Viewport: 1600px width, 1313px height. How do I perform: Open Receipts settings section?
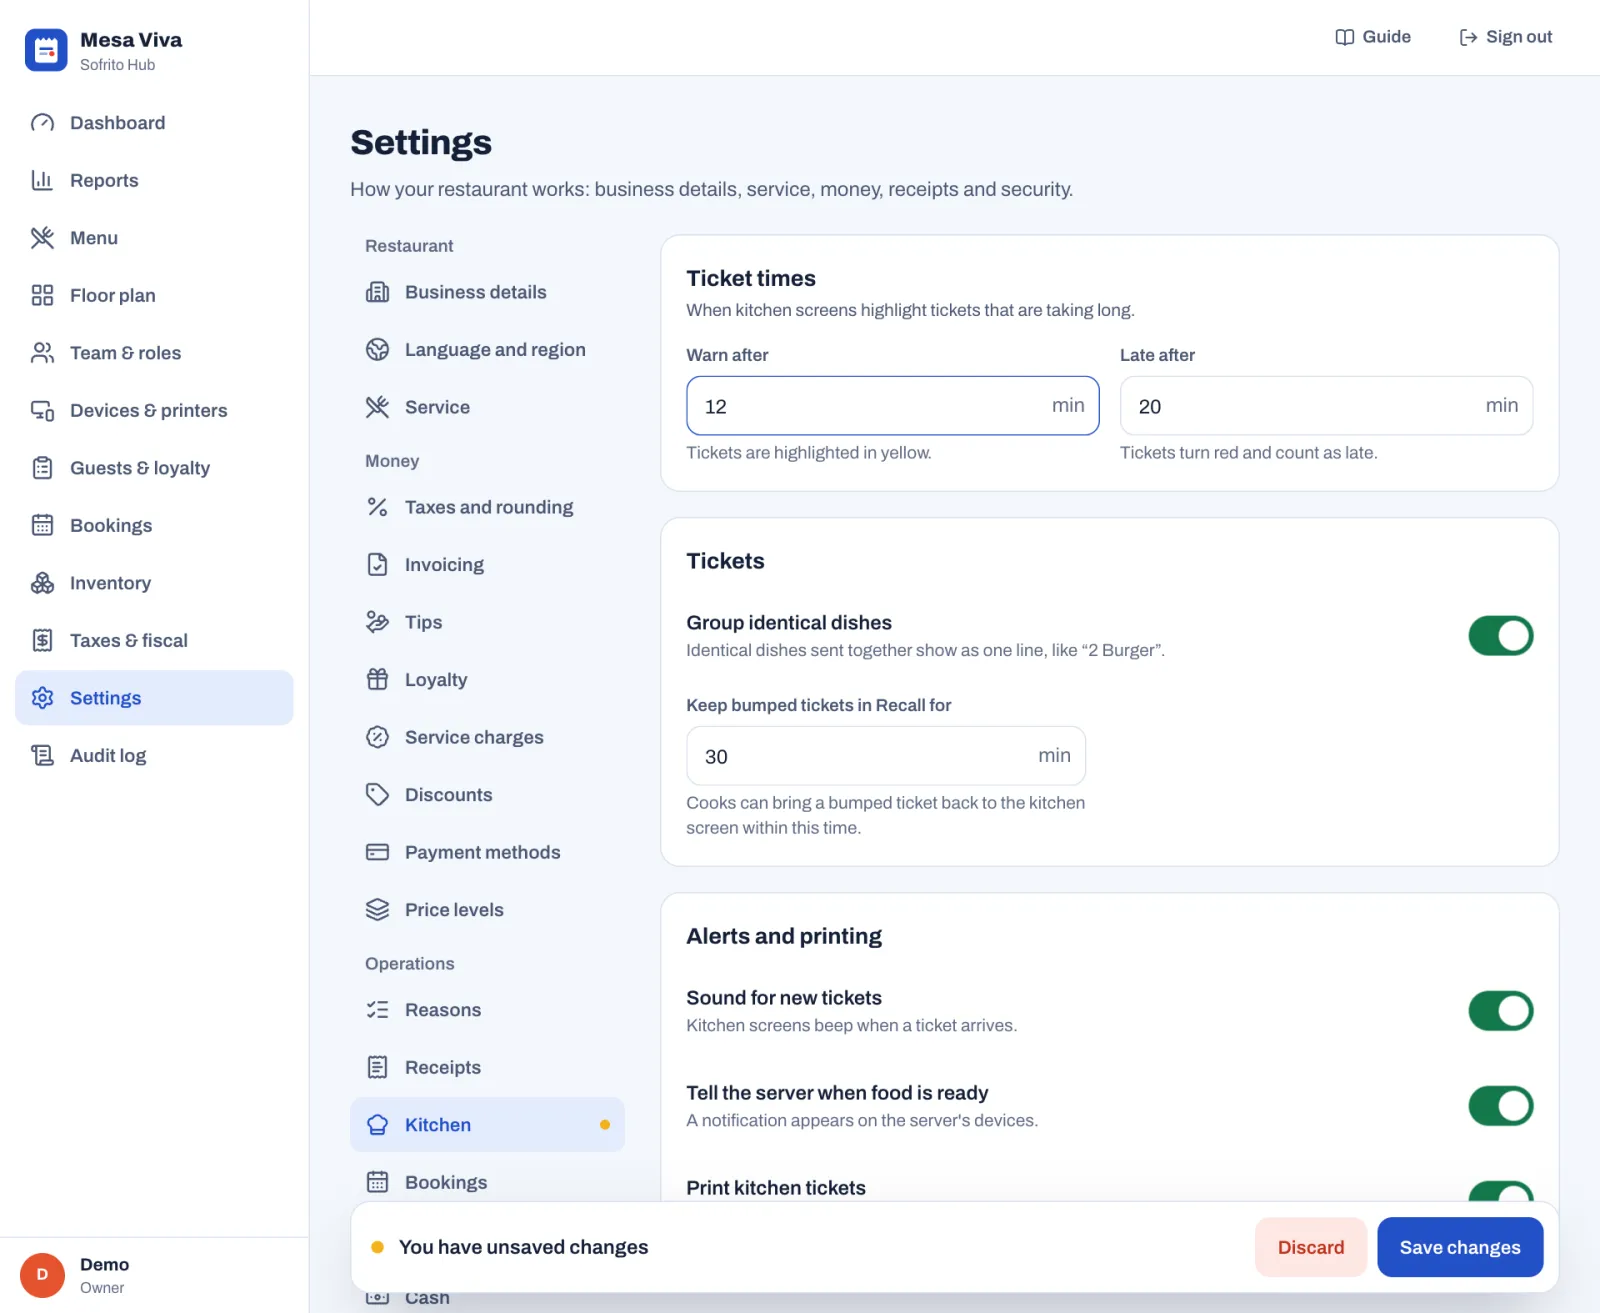click(487, 1067)
